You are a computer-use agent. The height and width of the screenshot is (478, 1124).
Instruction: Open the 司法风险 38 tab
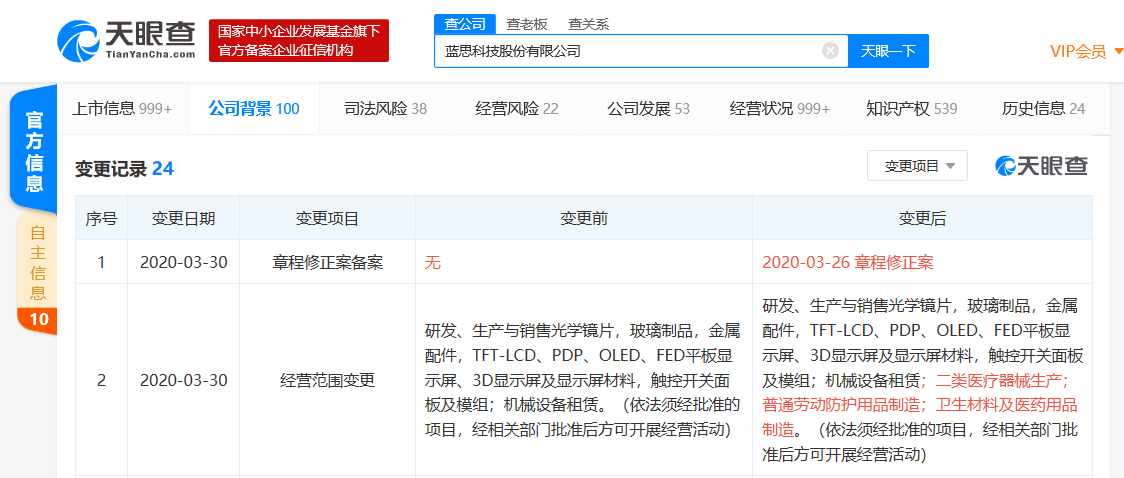pyautogui.click(x=386, y=109)
